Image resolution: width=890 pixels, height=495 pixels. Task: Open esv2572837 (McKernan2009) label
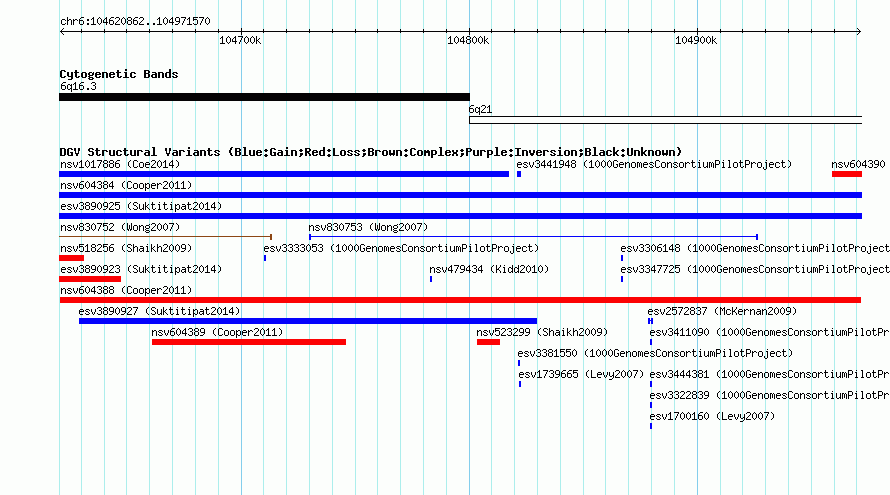722,311
